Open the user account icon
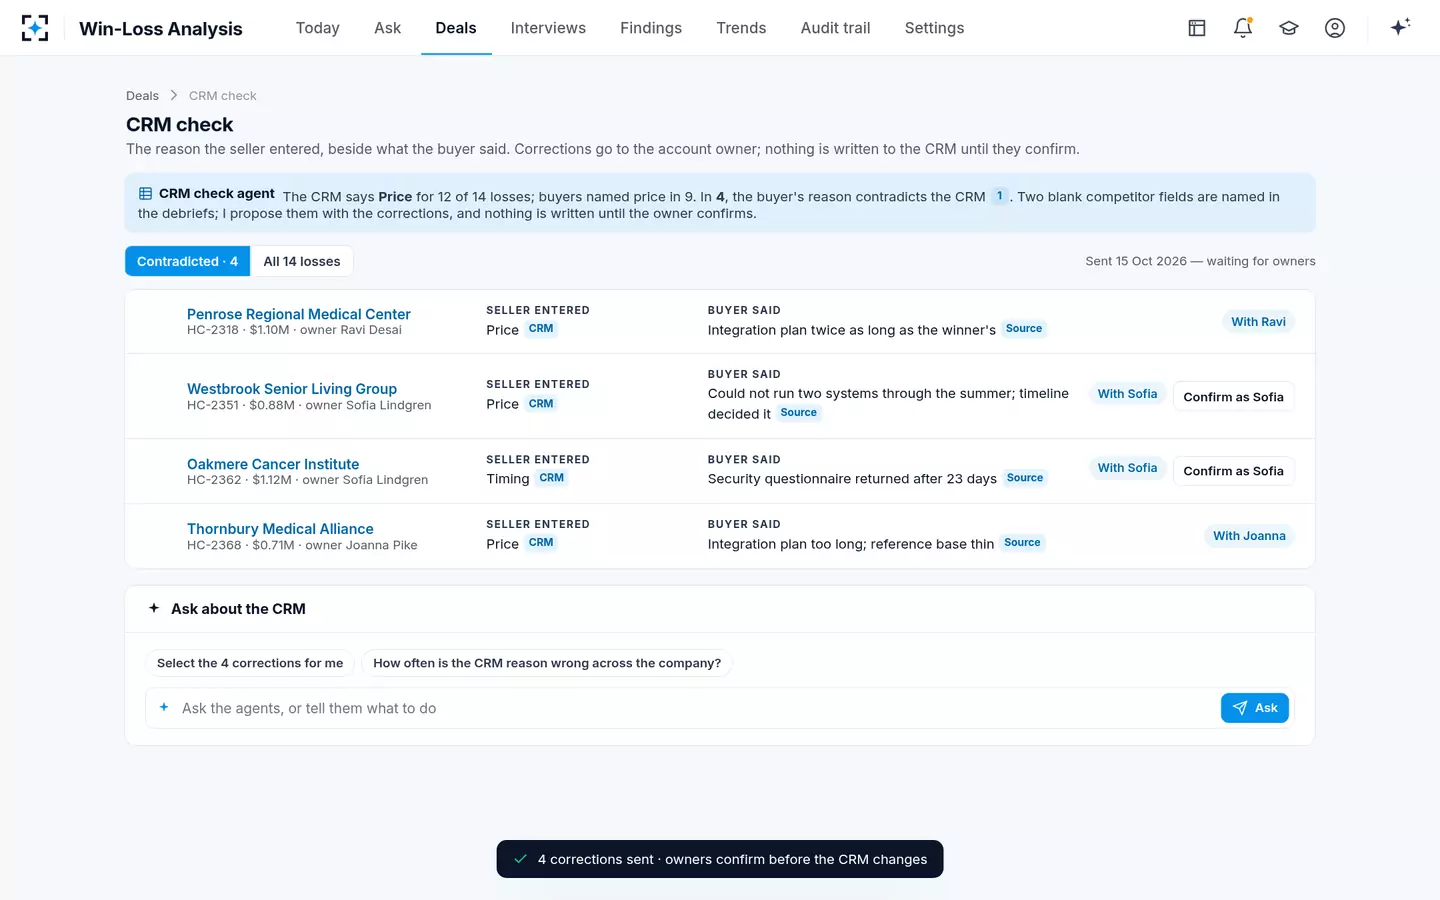The width and height of the screenshot is (1440, 900). (1335, 28)
